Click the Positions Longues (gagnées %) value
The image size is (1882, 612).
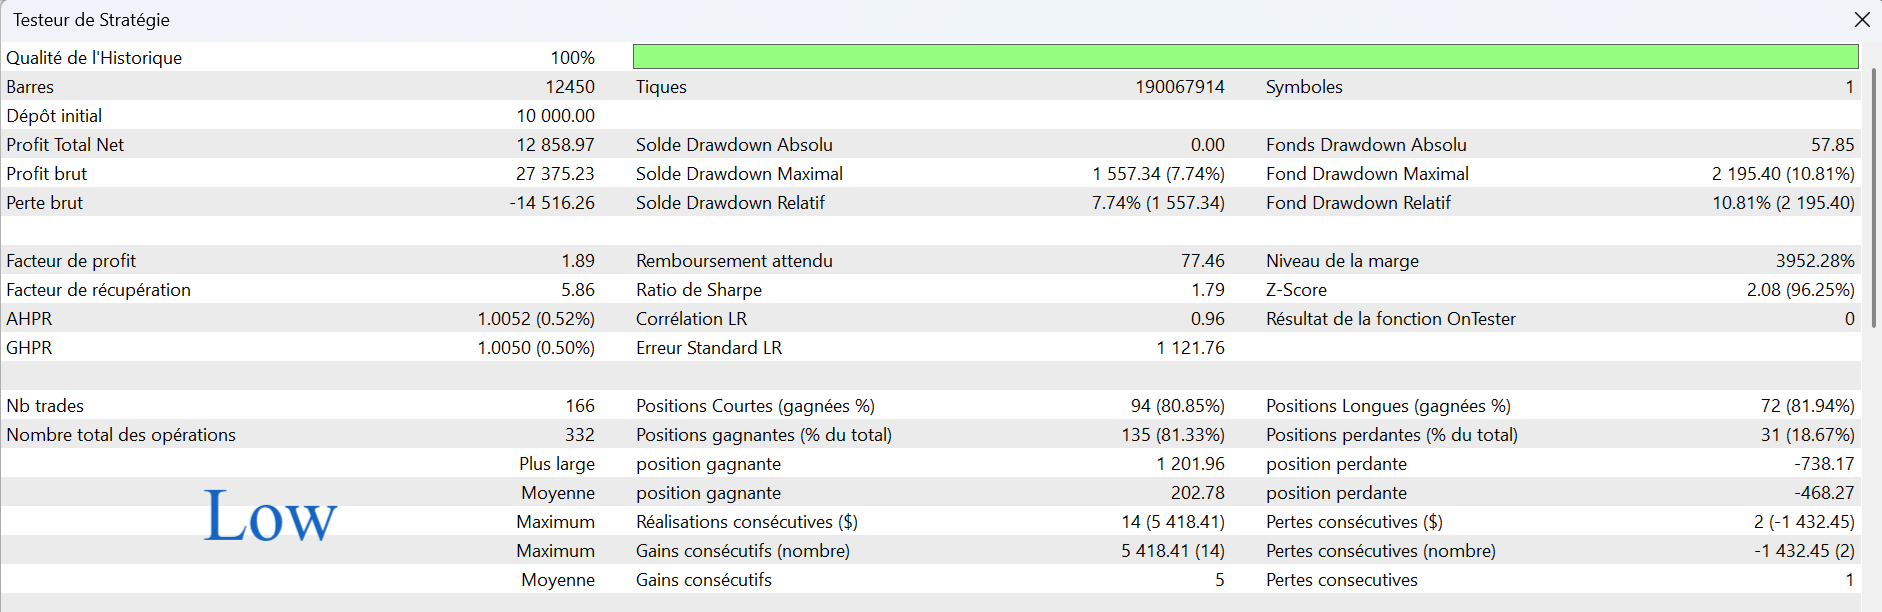(1807, 406)
